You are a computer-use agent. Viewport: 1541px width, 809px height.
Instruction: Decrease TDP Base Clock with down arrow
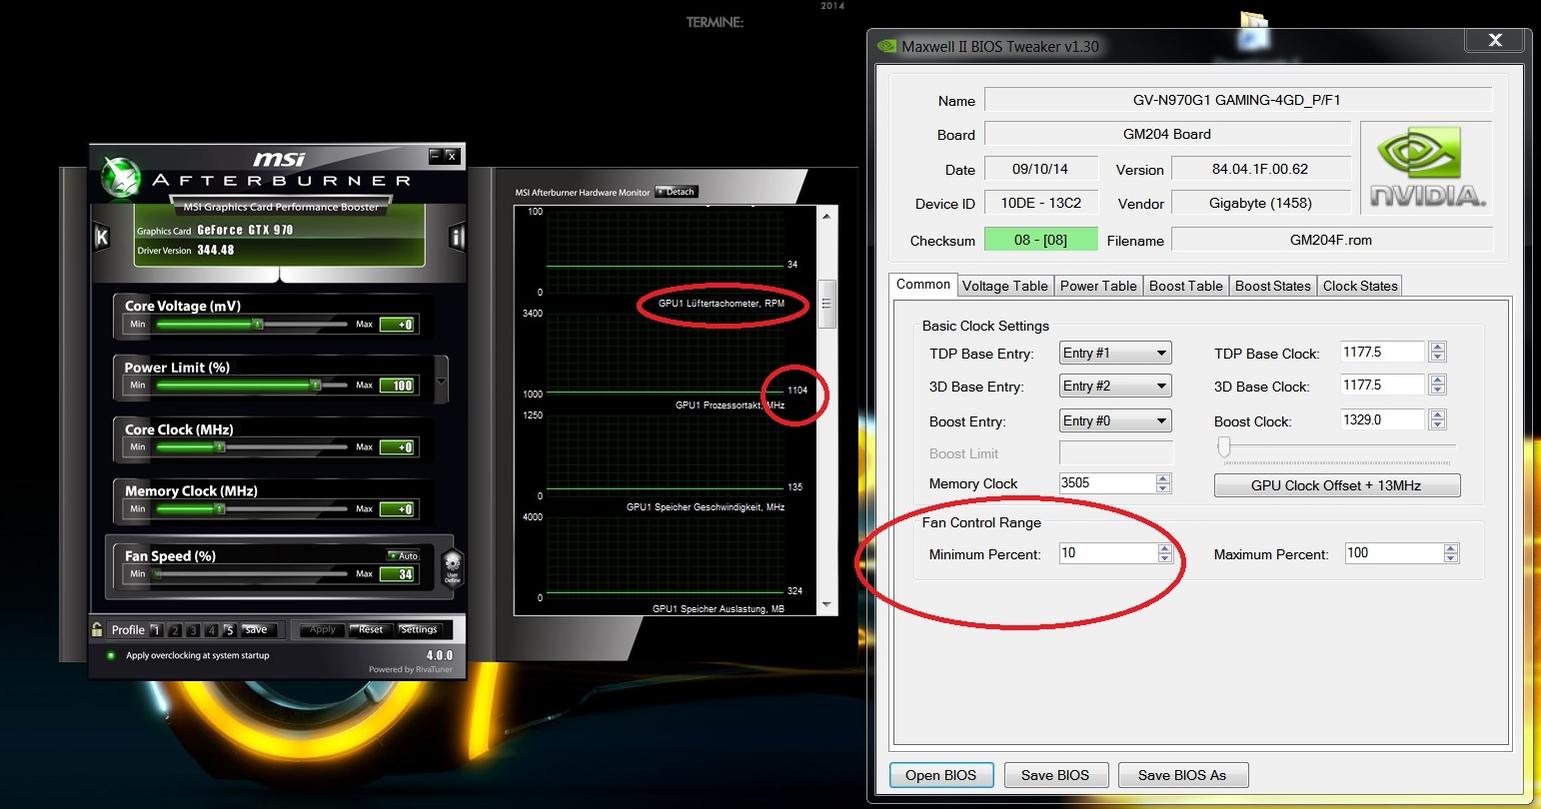point(1438,357)
